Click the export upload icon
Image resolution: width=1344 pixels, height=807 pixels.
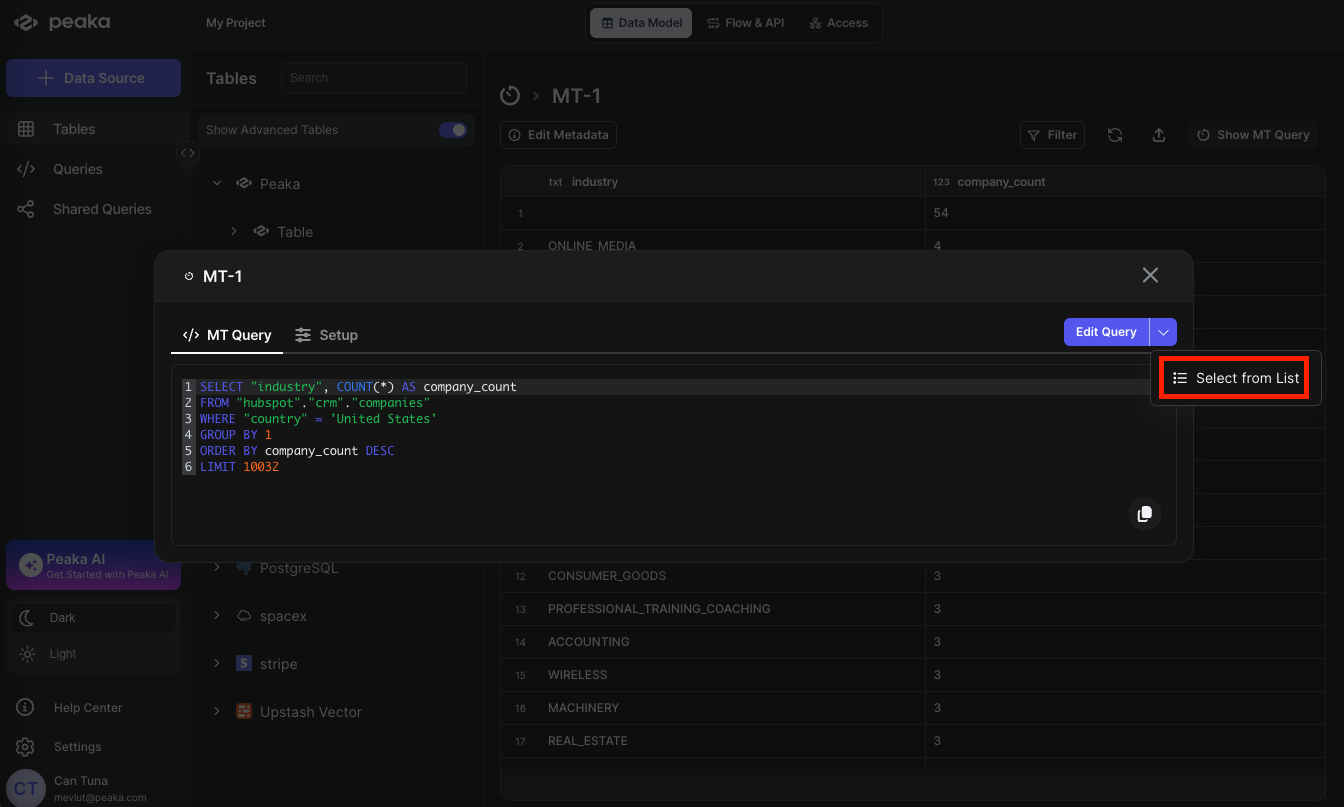(1159, 135)
